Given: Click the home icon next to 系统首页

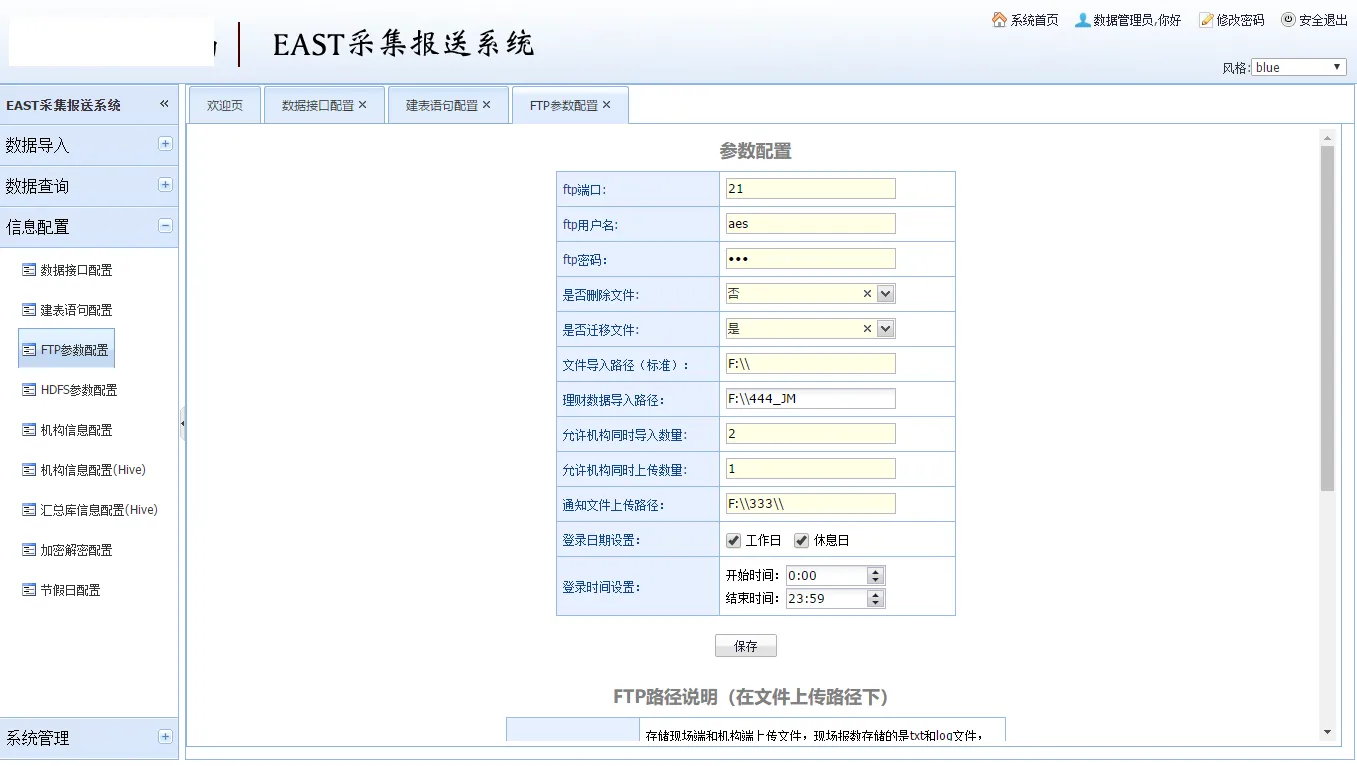Looking at the screenshot, I should (999, 20).
